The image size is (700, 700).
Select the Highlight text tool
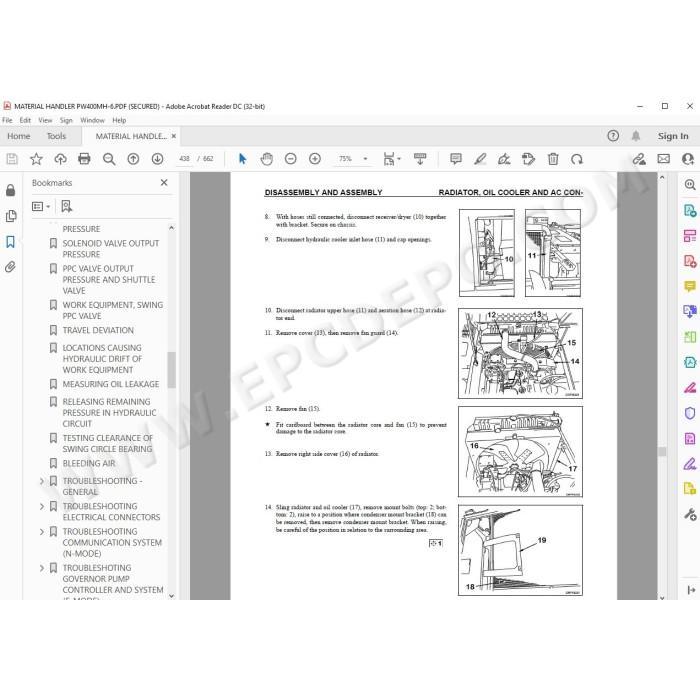[480, 159]
